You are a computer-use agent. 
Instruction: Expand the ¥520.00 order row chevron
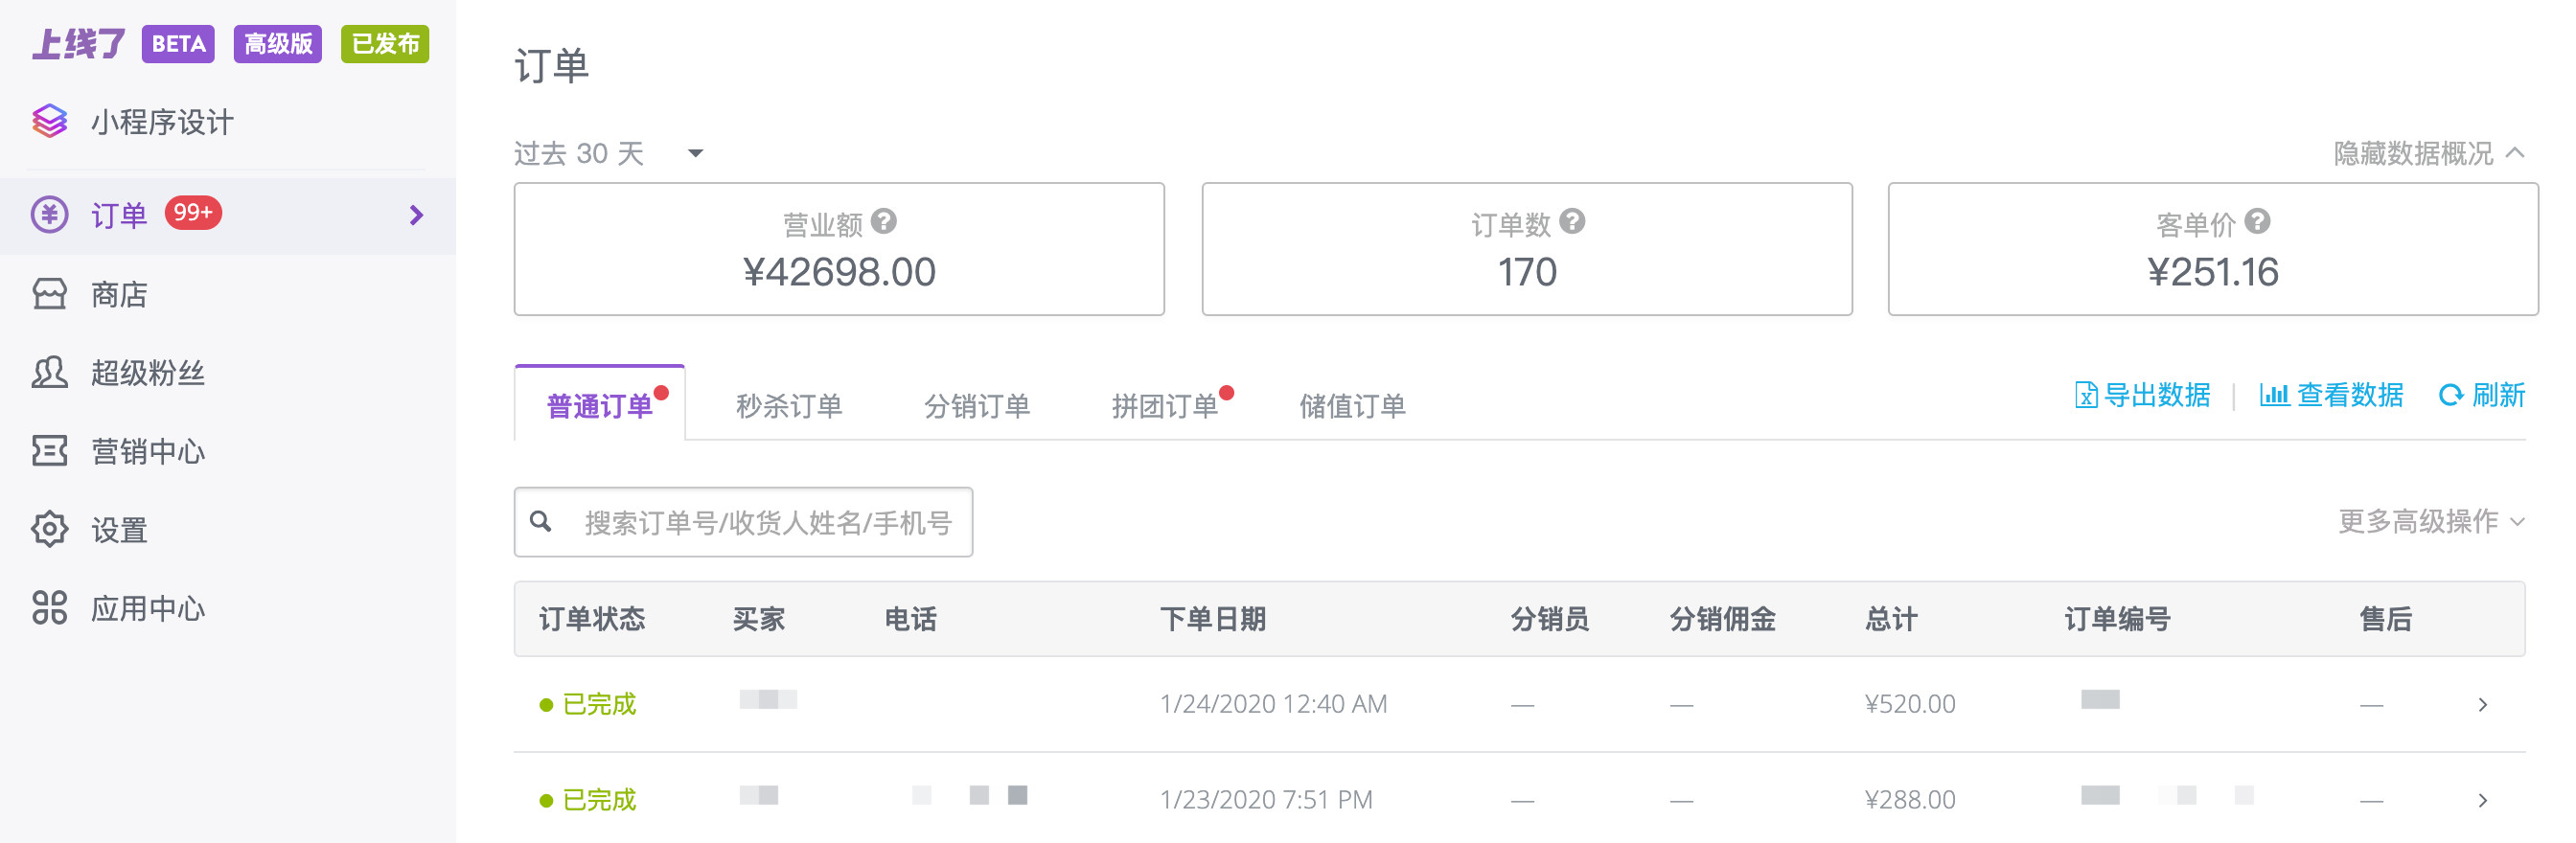point(2483,703)
